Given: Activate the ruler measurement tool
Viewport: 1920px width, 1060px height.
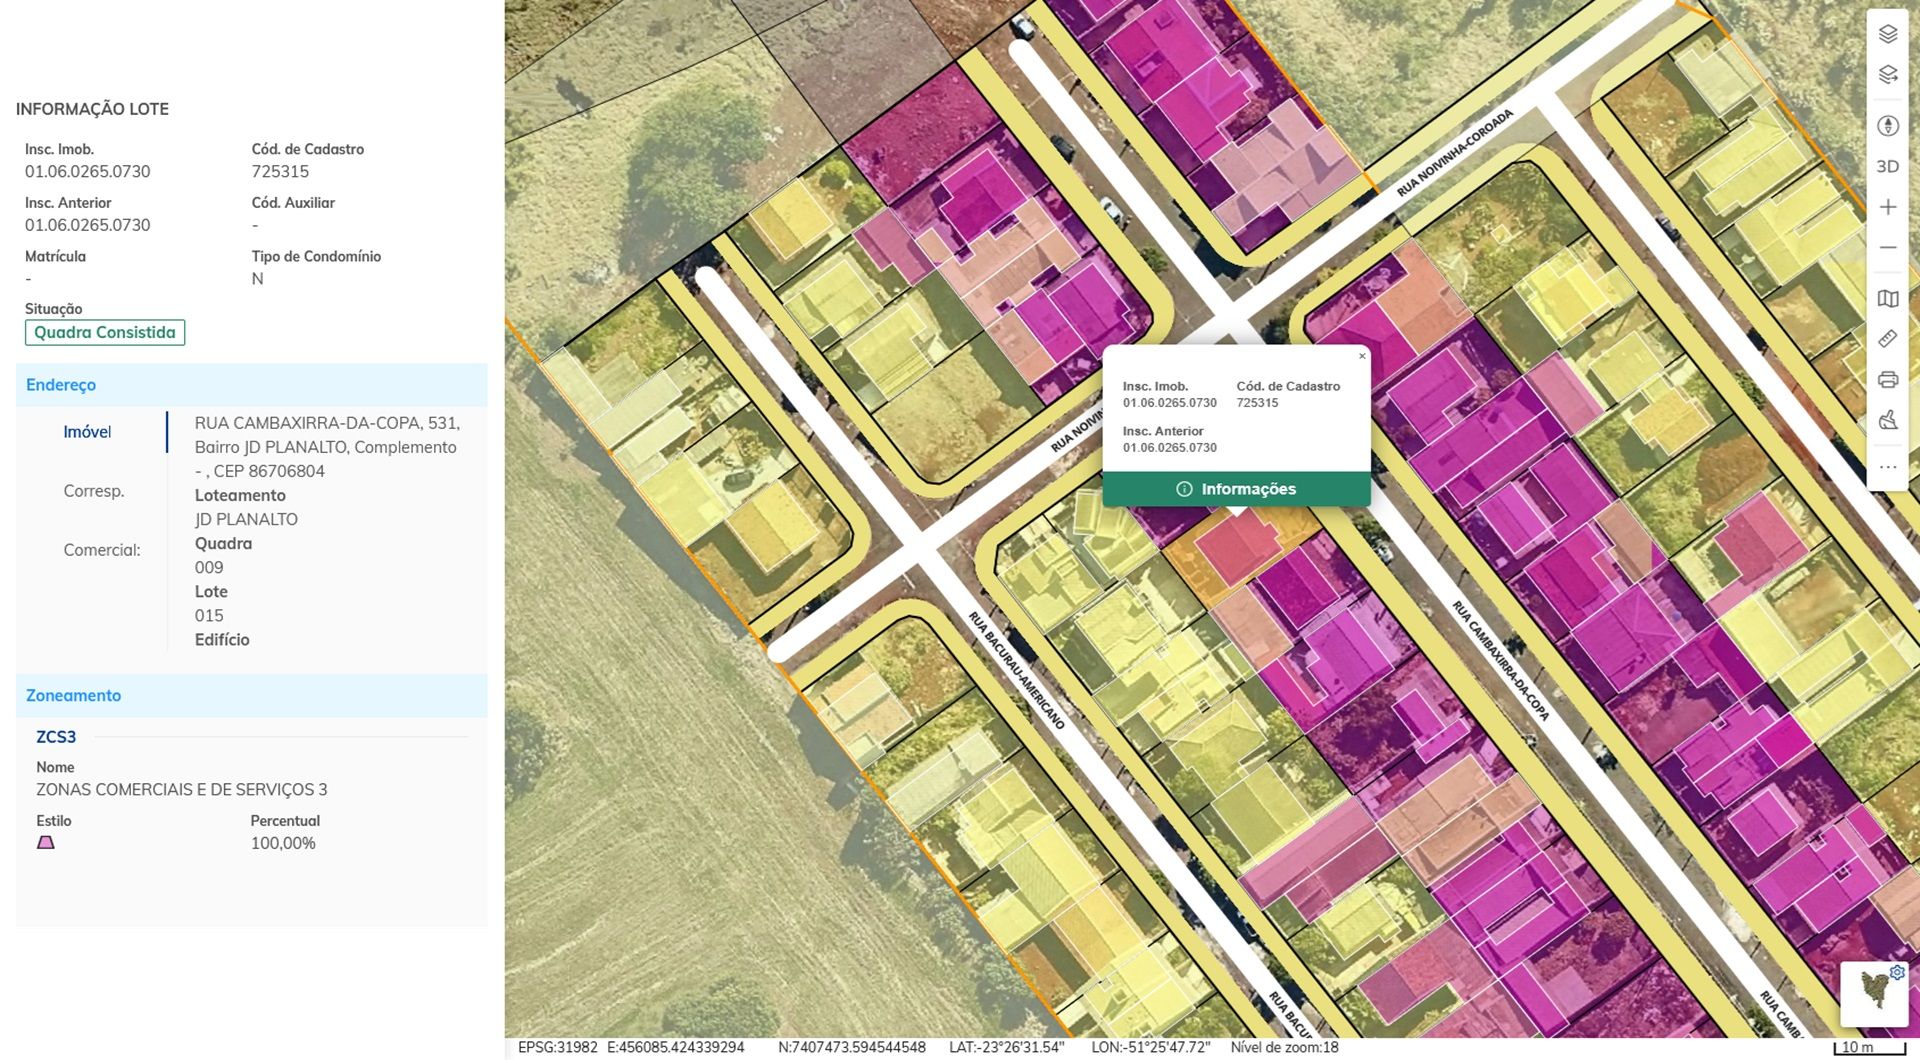Looking at the screenshot, I should (x=1888, y=339).
